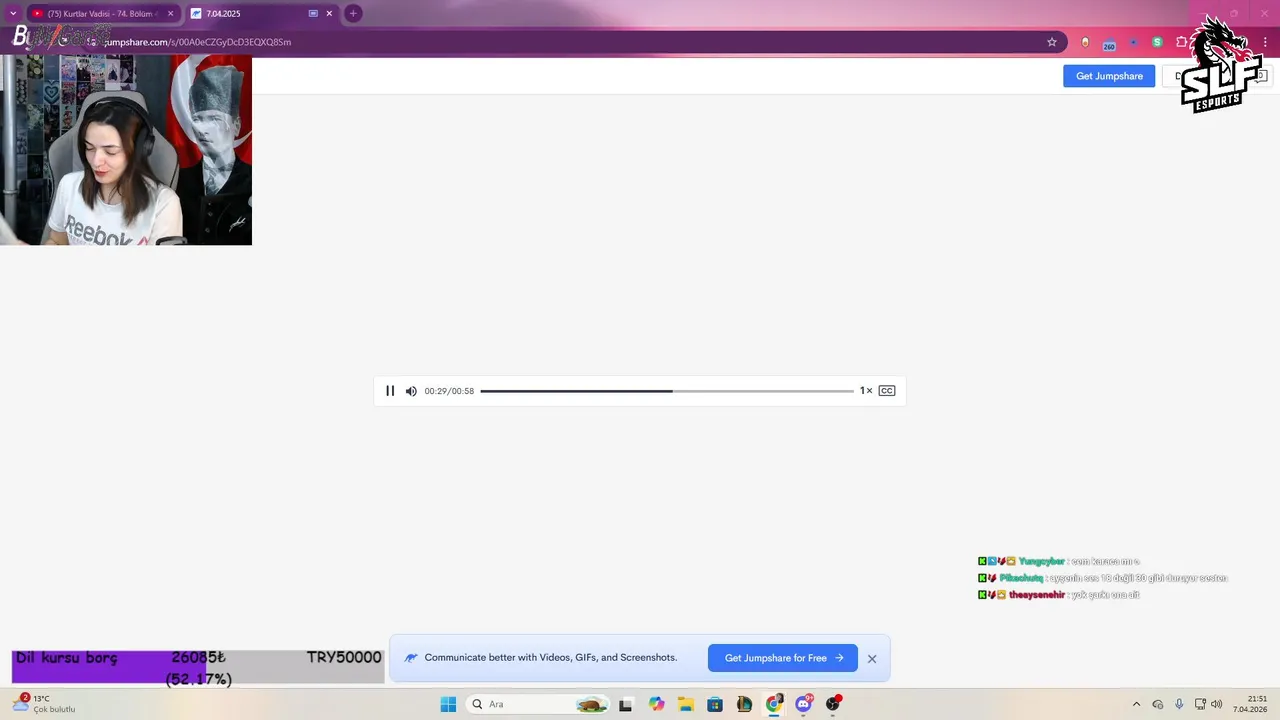The height and width of the screenshot is (720, 1280).
Task: Click Get Jumpshare for Free button
Action: pos(783,658)
